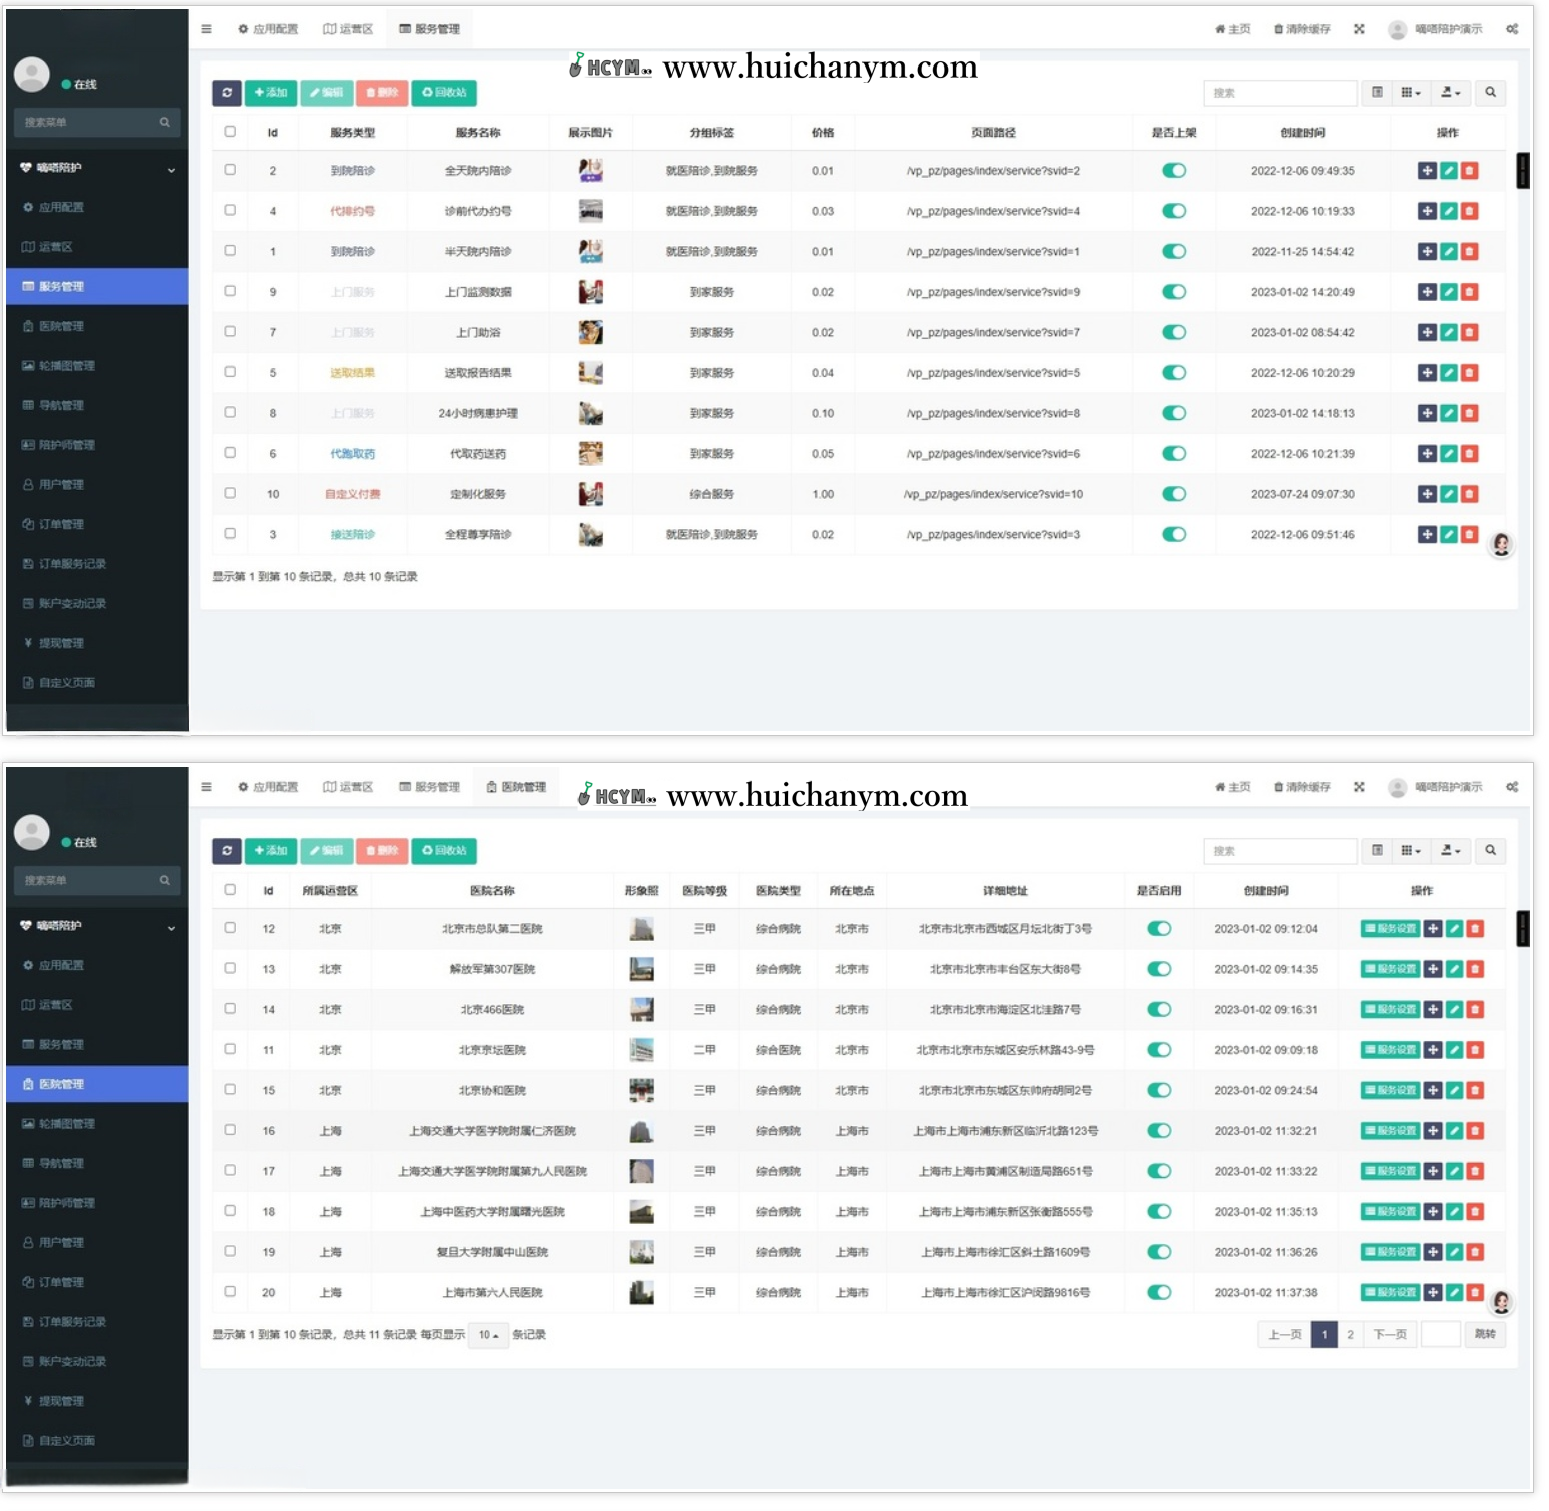Open the columns grid dropdown above services table
This screenshot has width=1549, height=1511.
(x=1410, y=92)
